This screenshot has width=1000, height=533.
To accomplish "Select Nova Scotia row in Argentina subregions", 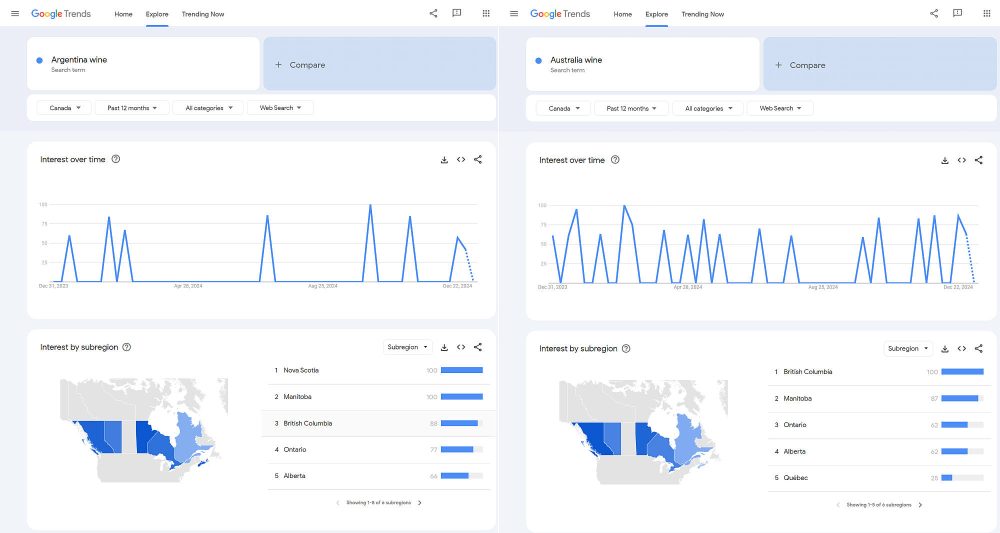I will click(378, 370).
